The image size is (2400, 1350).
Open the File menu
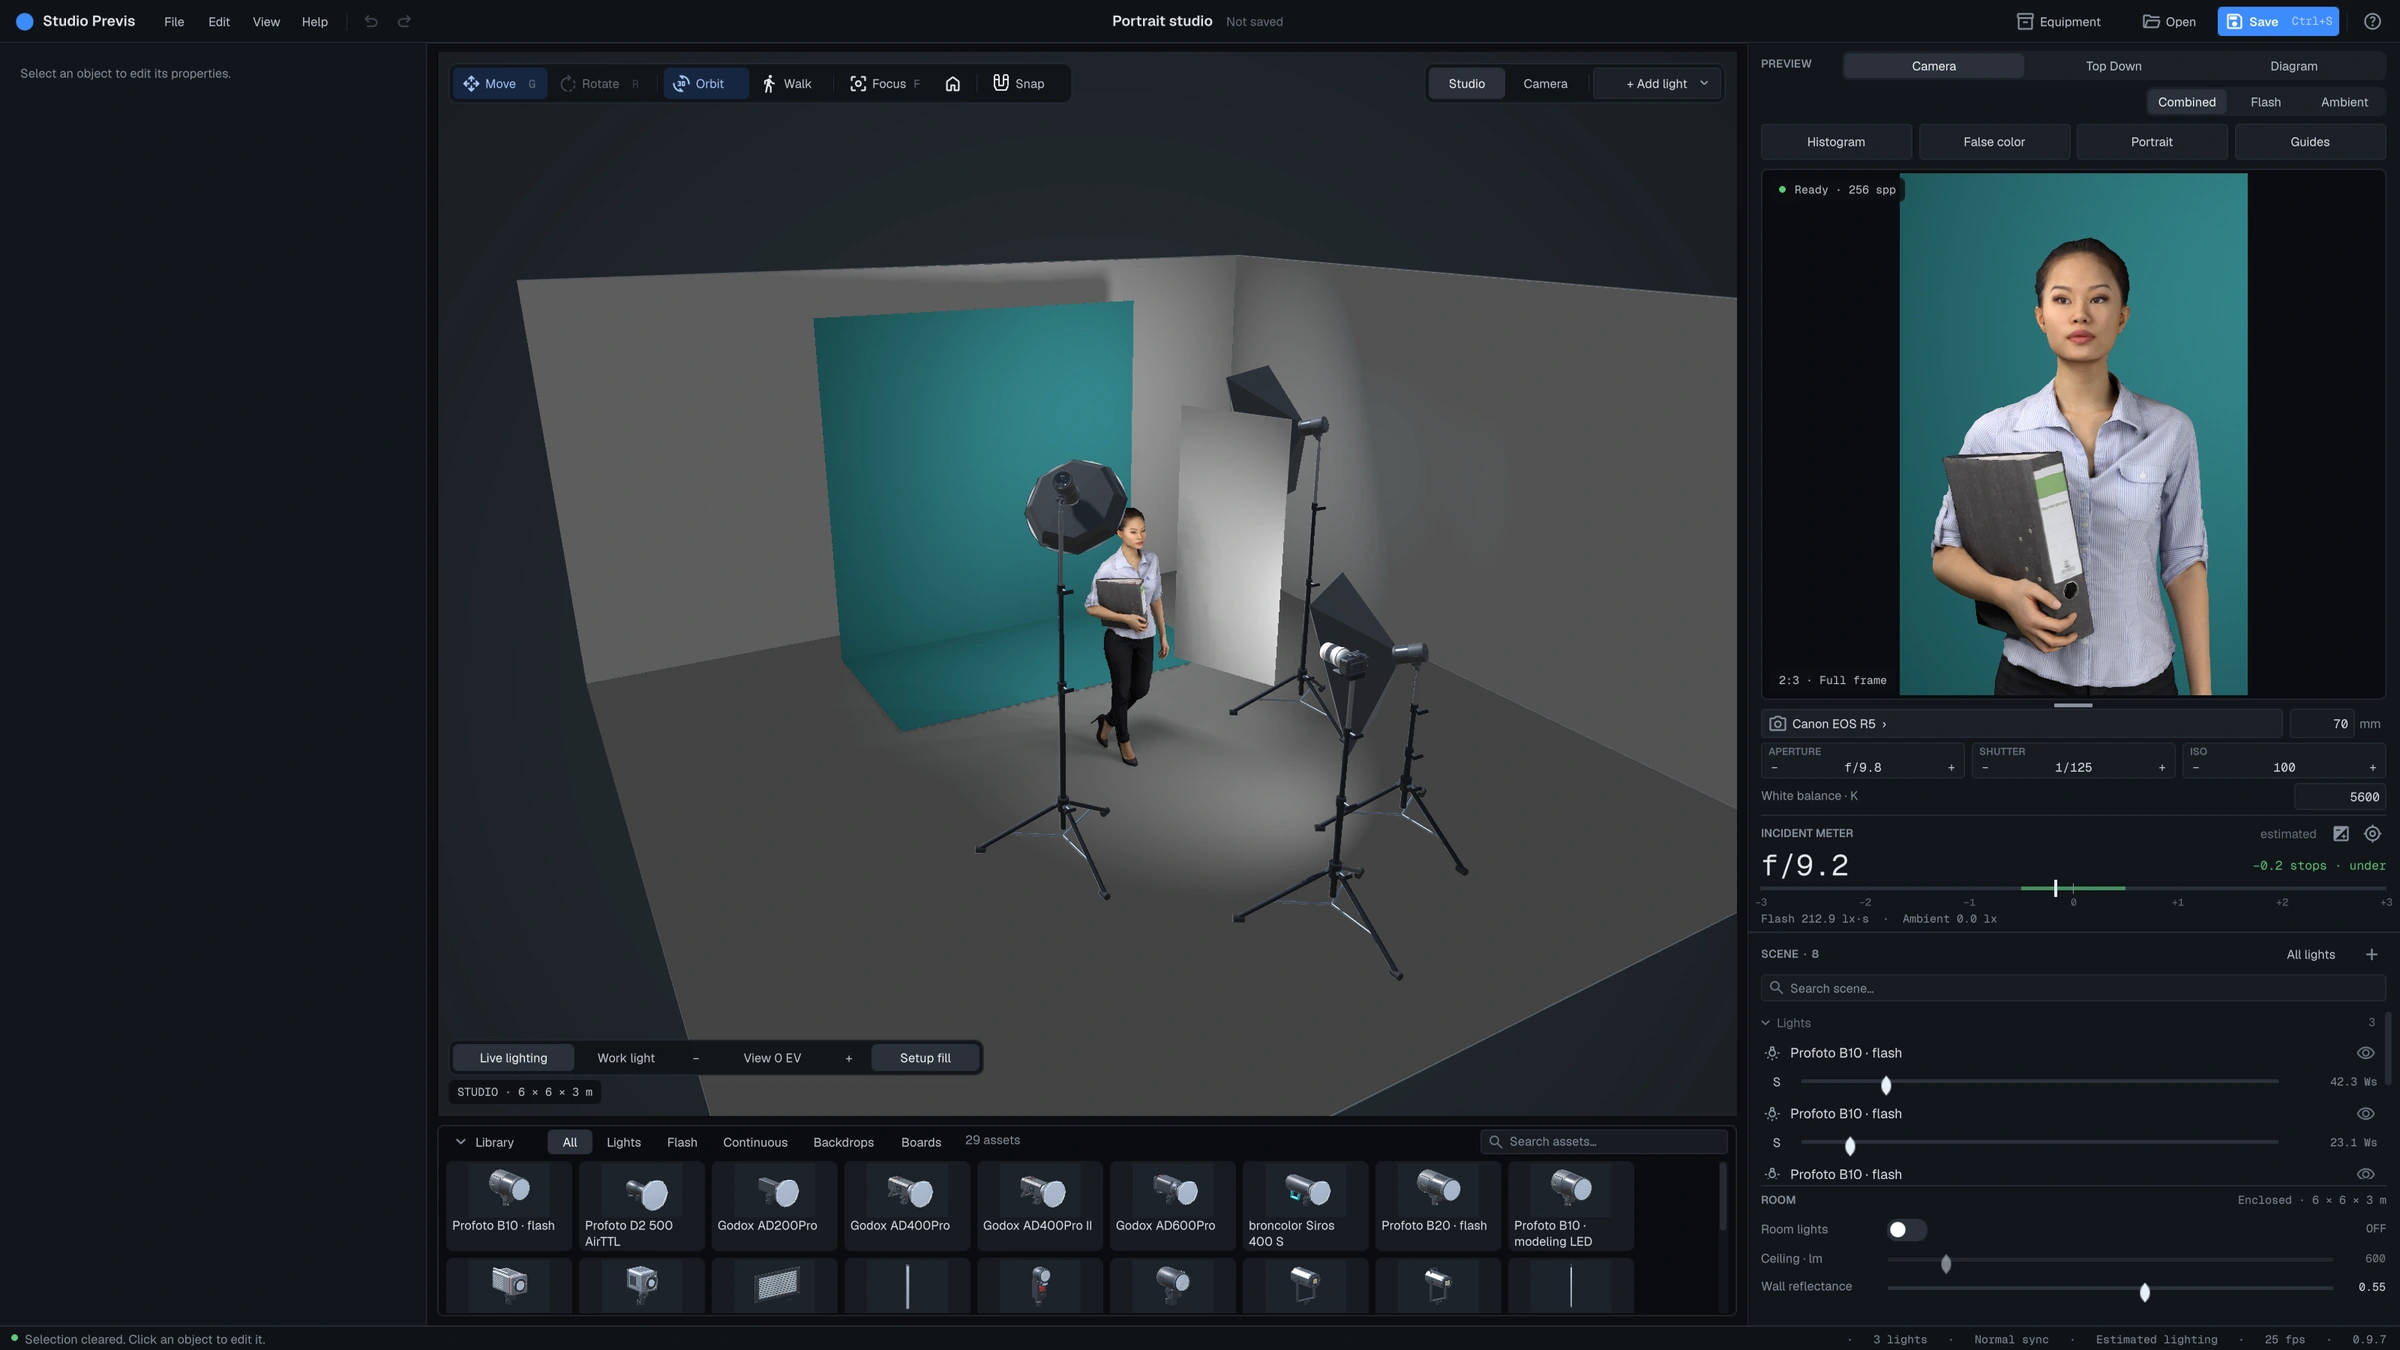174,22
